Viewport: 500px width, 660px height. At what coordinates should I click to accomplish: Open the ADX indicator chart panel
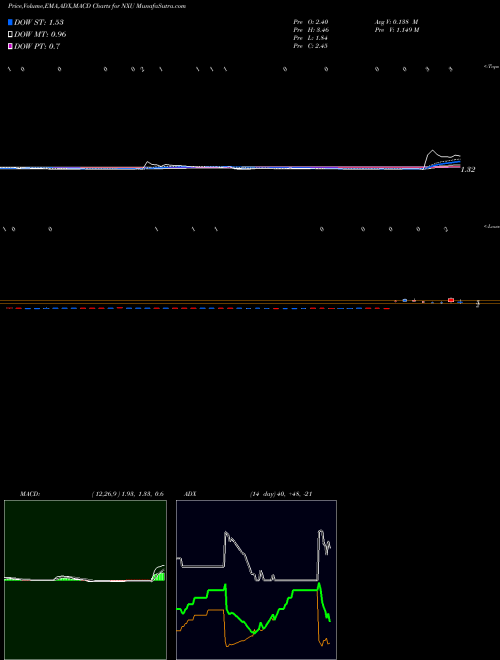pyautogui.click(x=256, y=580)
